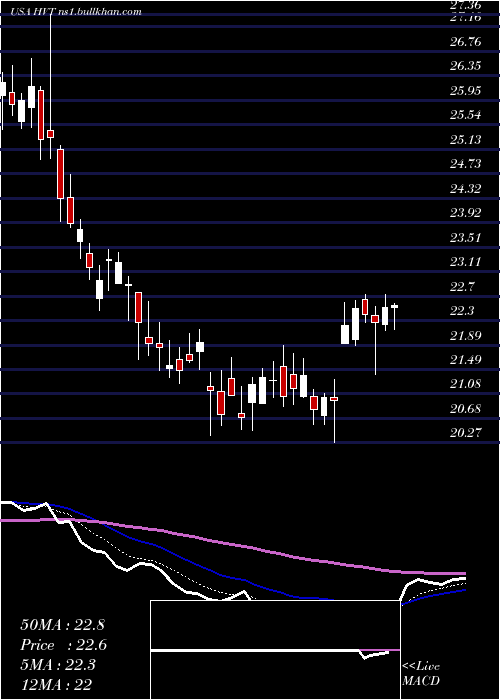Image resolution: width=500 pixels, height=700 pixels.
Task: Click the 21.08 price axis label
Action: pyautogui.click(x=466, y=383)
